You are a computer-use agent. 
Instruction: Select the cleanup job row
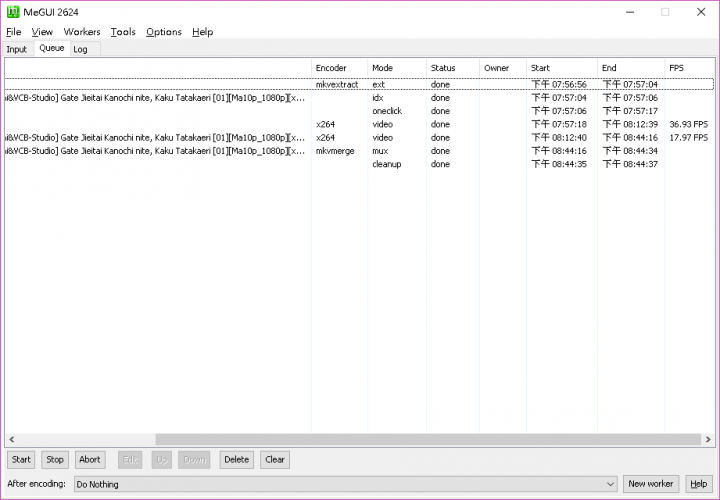point(359,164)
